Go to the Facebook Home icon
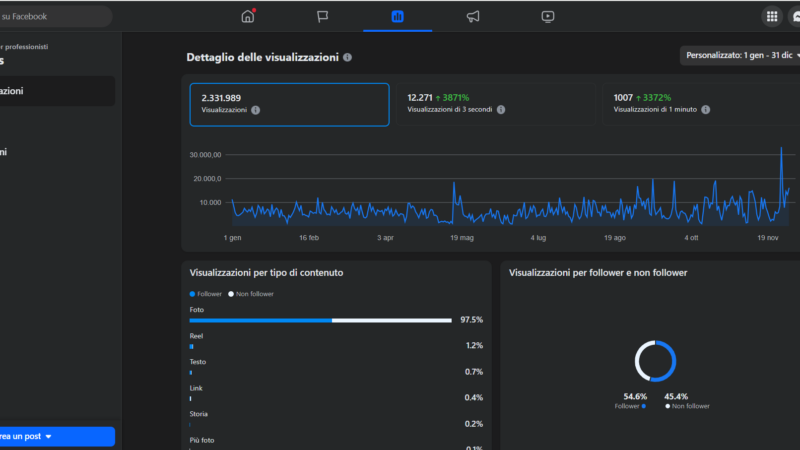The height and width of the screenshot is (450, 800). [248, 16]
